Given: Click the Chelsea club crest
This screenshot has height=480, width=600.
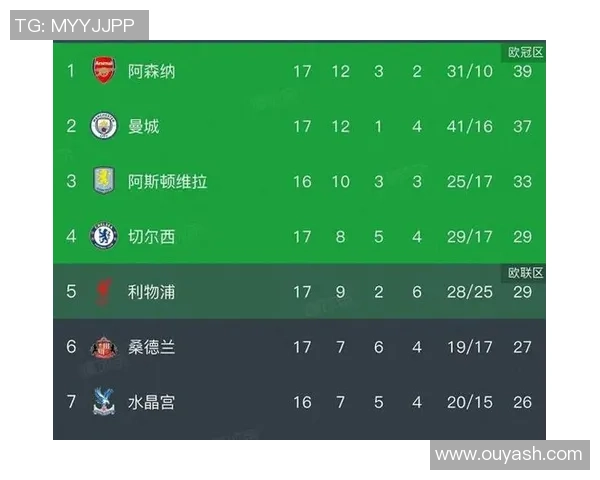Looking at the screenshot, I should (104, 236).
